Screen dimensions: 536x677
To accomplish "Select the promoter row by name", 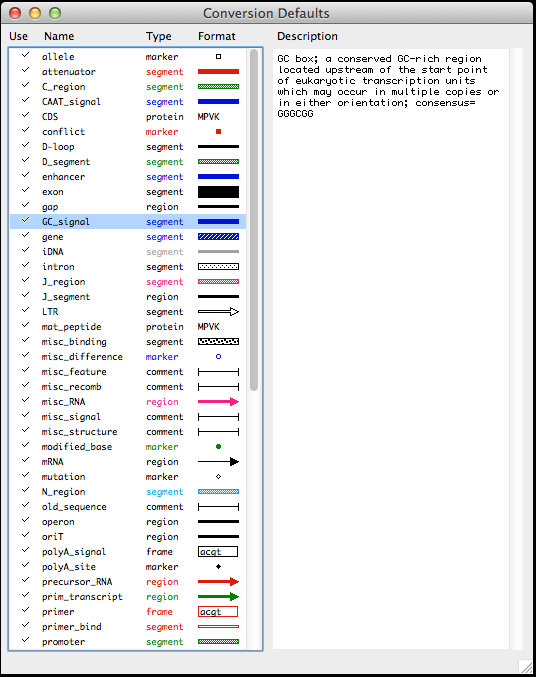I will 63,642.
